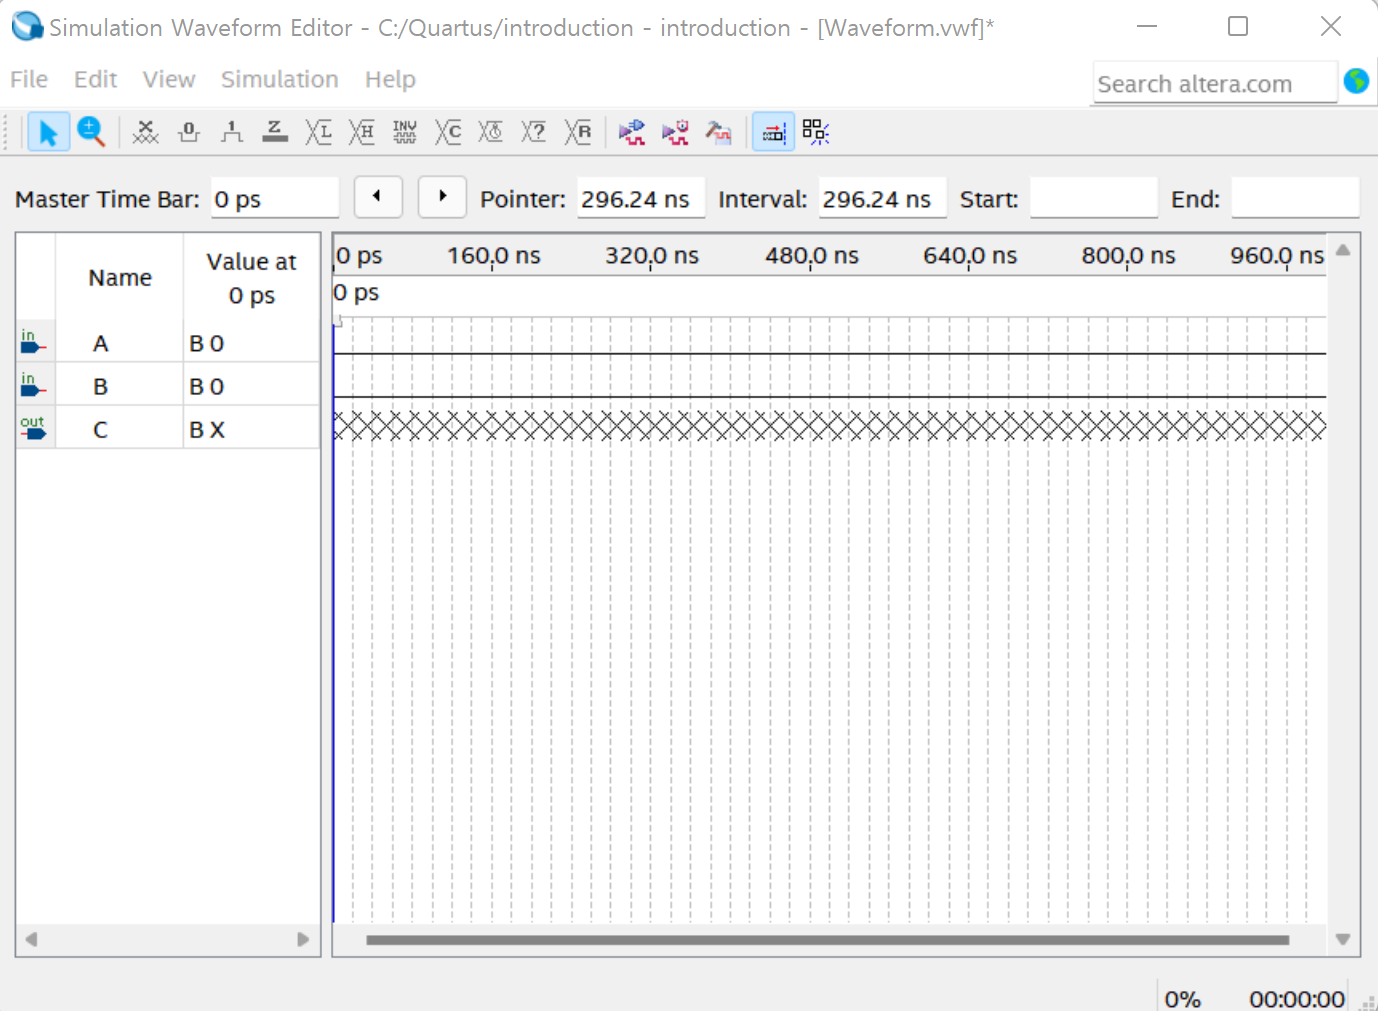Screen dimensions: 1378x1011
Task: Click the Overwrite Clock icon
Action: point(491,132)
